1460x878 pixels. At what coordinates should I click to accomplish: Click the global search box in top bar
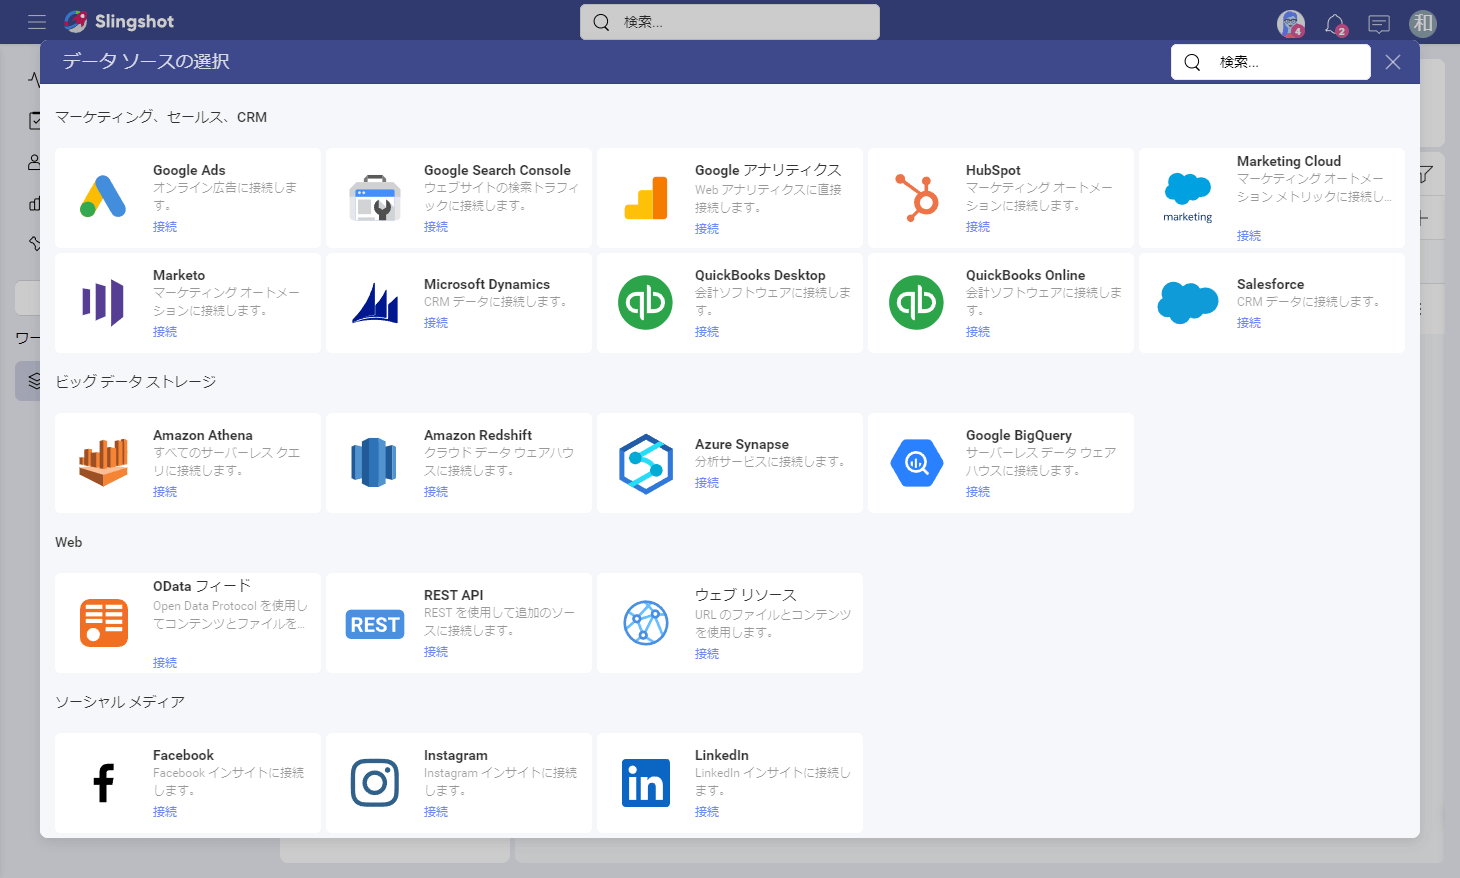click(730, 22)
